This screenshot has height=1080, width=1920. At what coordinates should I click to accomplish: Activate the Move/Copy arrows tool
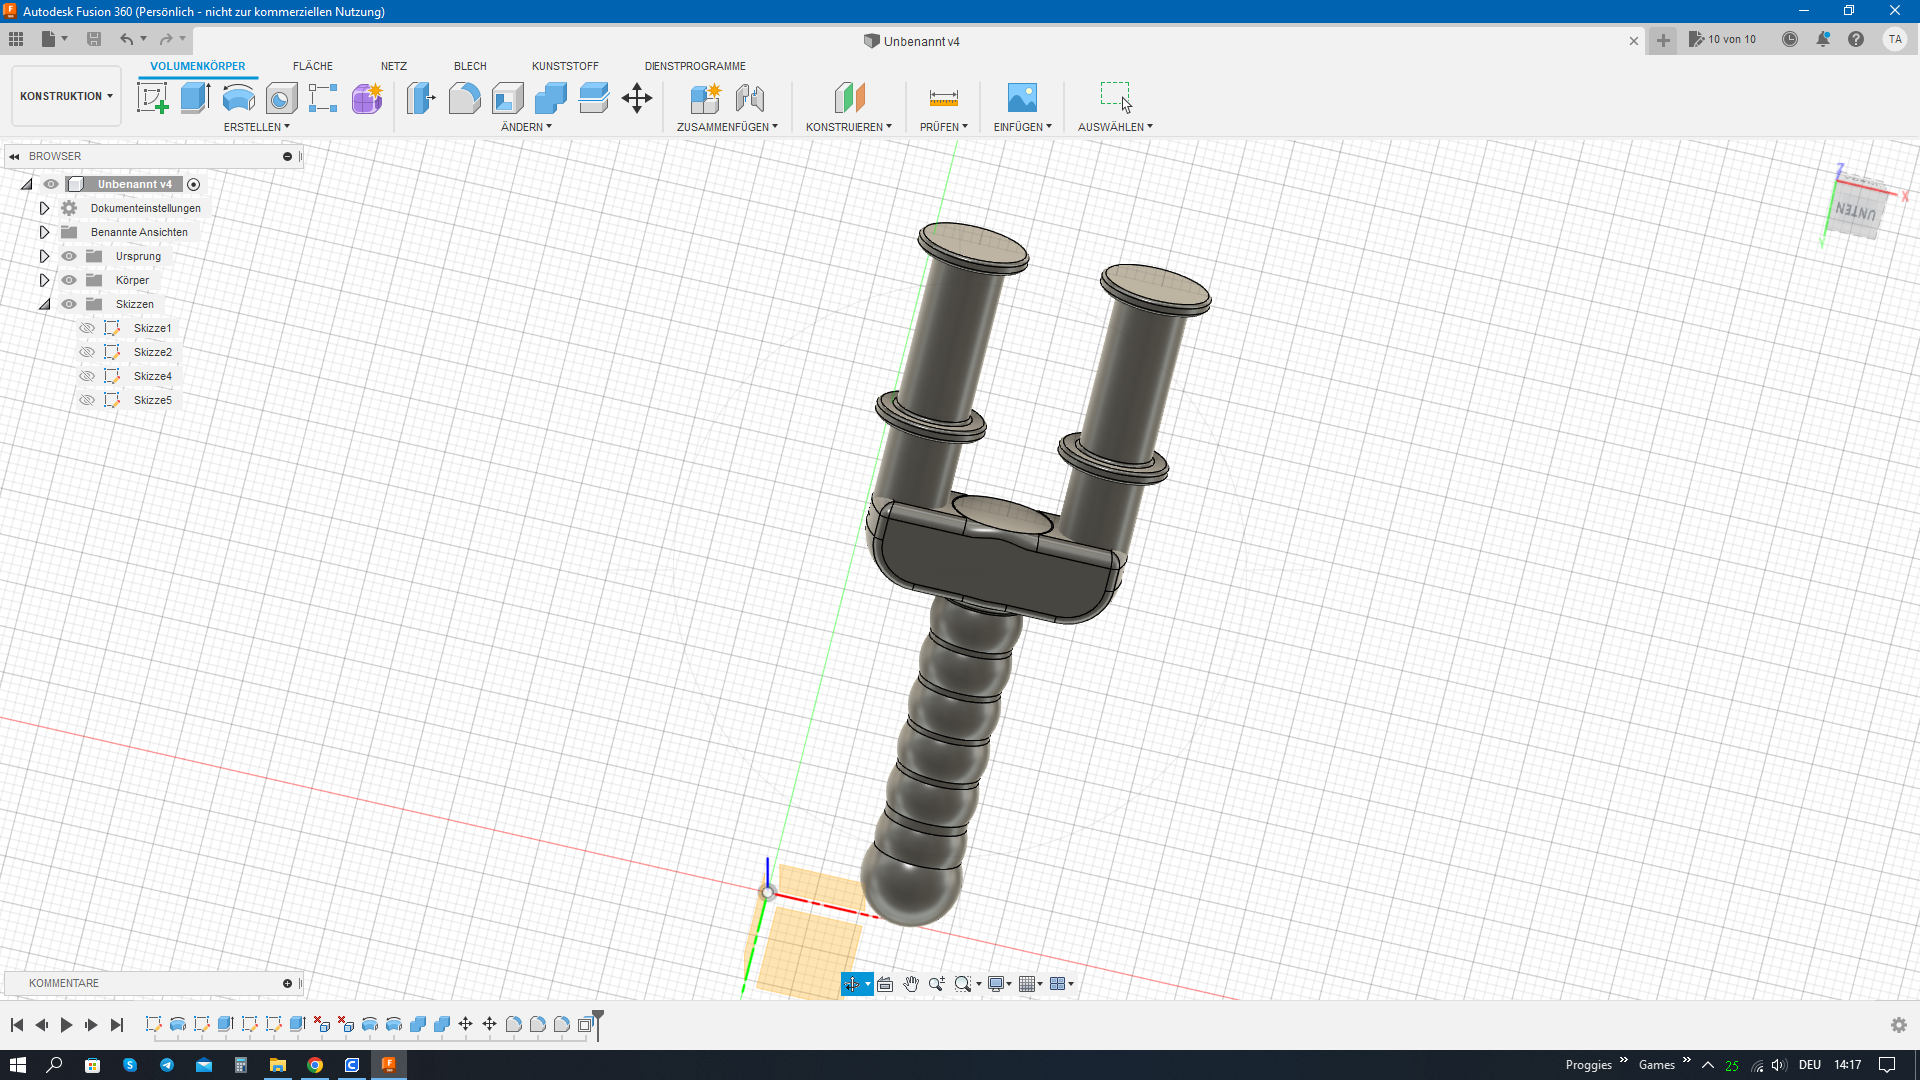click(637, 98)
